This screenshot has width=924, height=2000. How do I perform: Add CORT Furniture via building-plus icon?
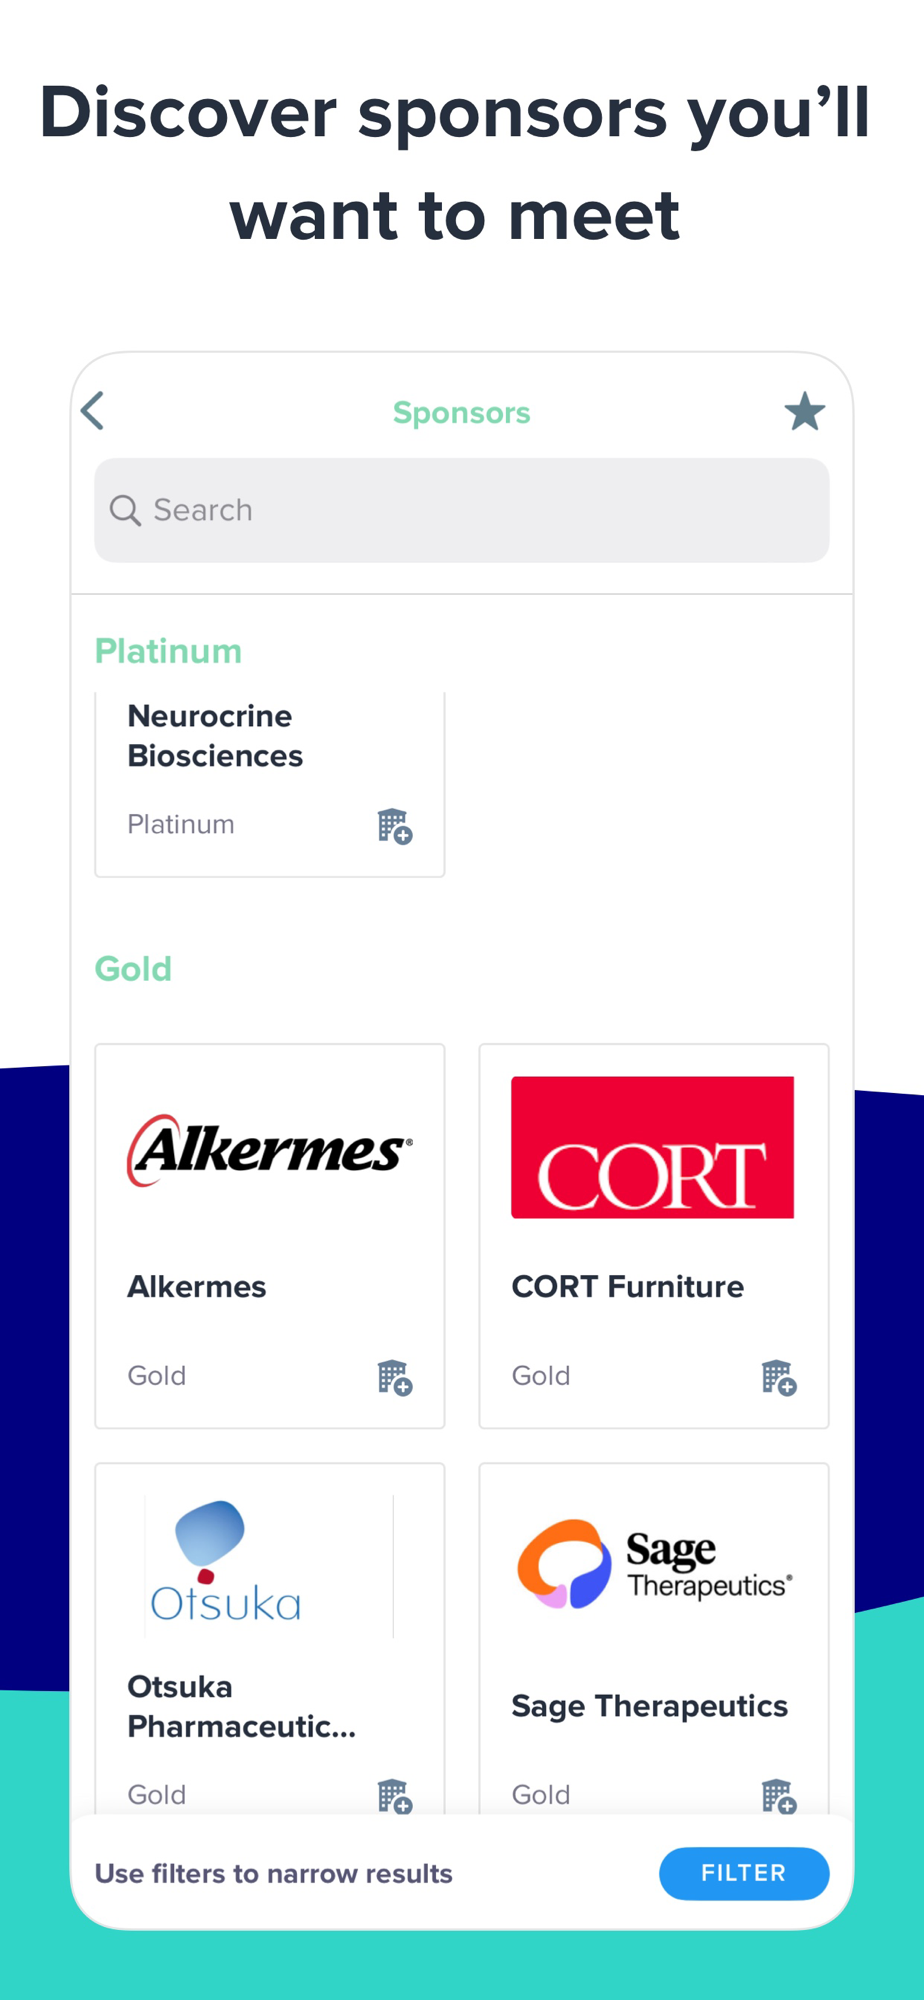(x=779, y=1377)
